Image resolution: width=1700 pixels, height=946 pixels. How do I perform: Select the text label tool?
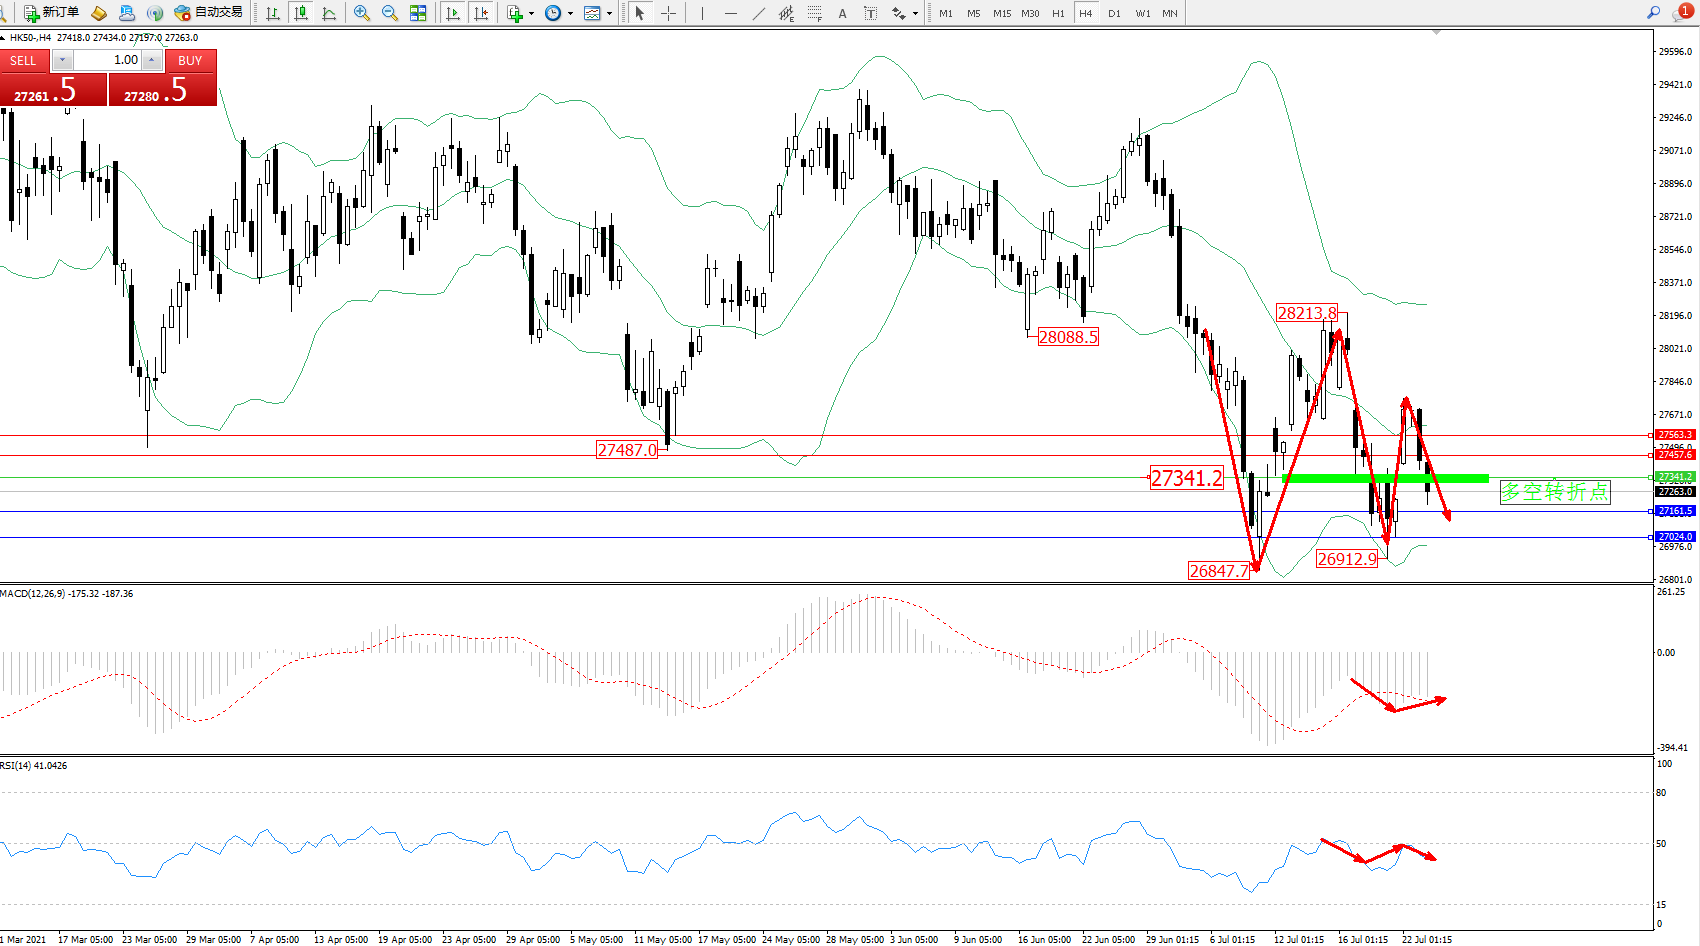tap(842, 13)
